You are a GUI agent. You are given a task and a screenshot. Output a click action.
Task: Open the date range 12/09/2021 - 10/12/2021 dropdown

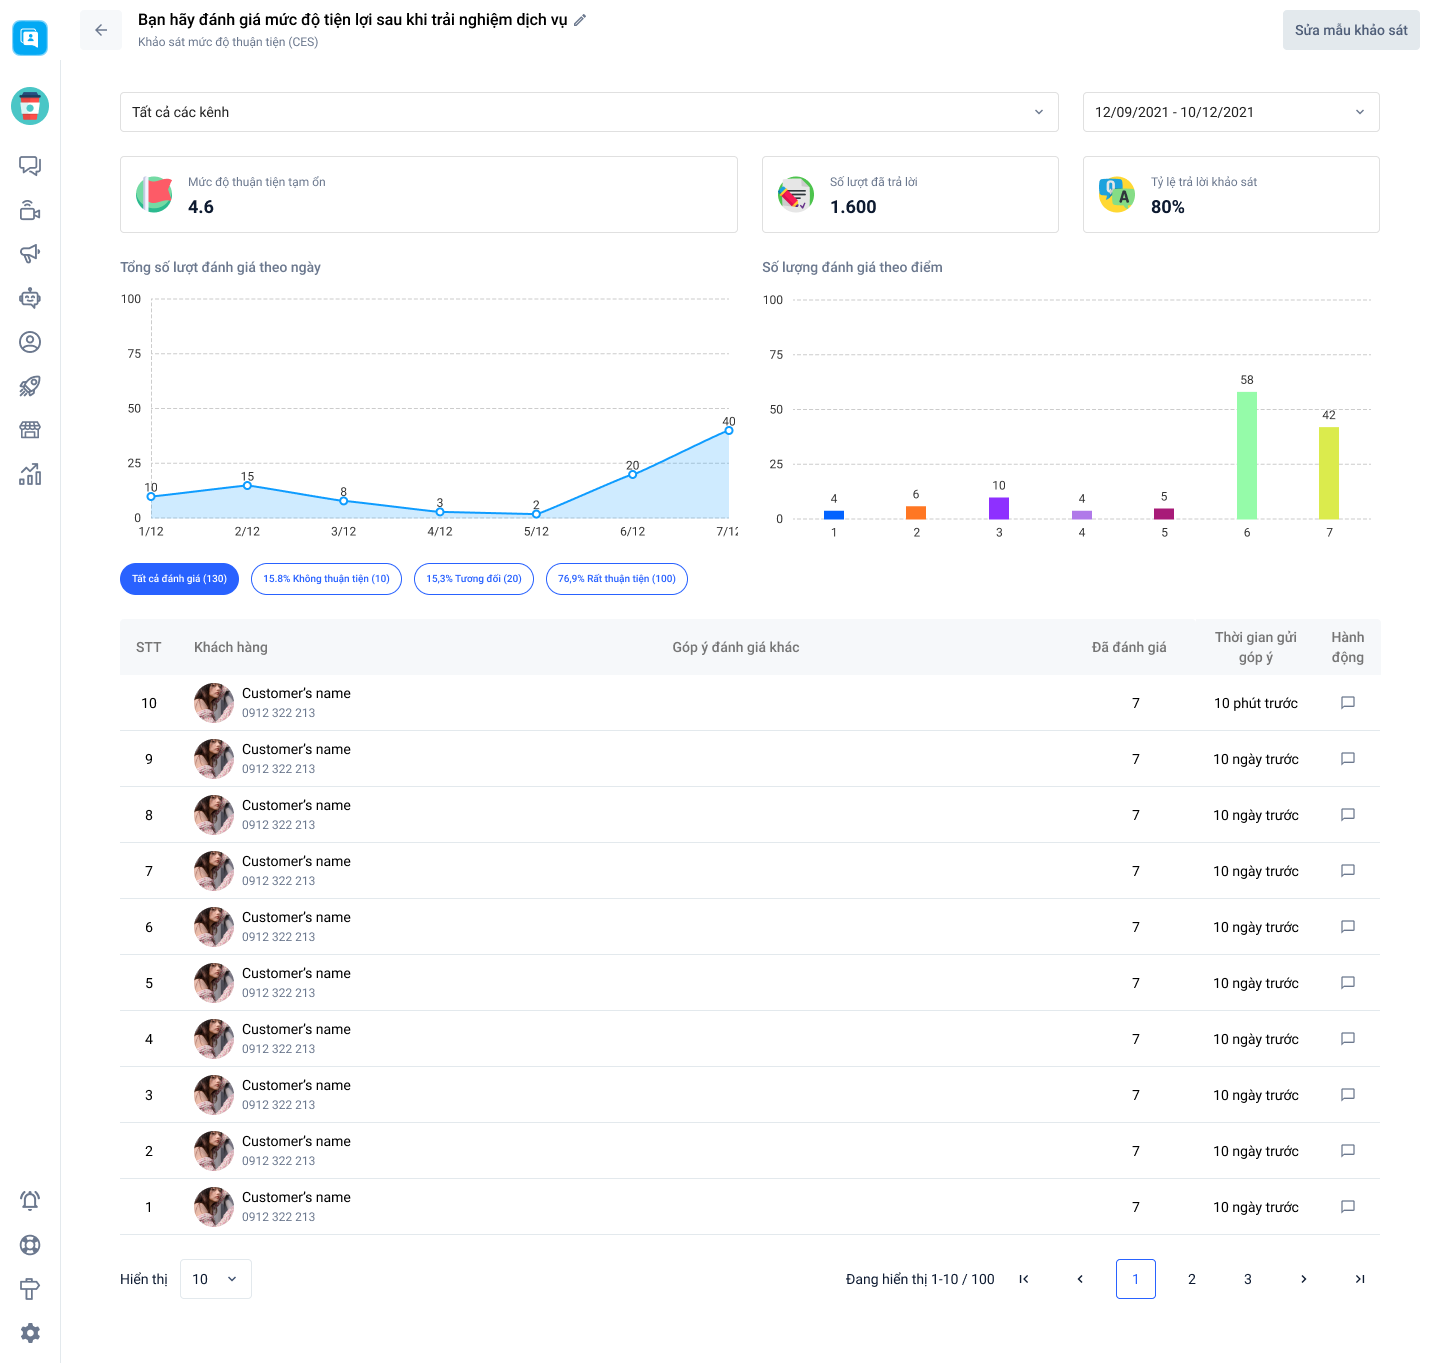click(x=1230, y=112)
